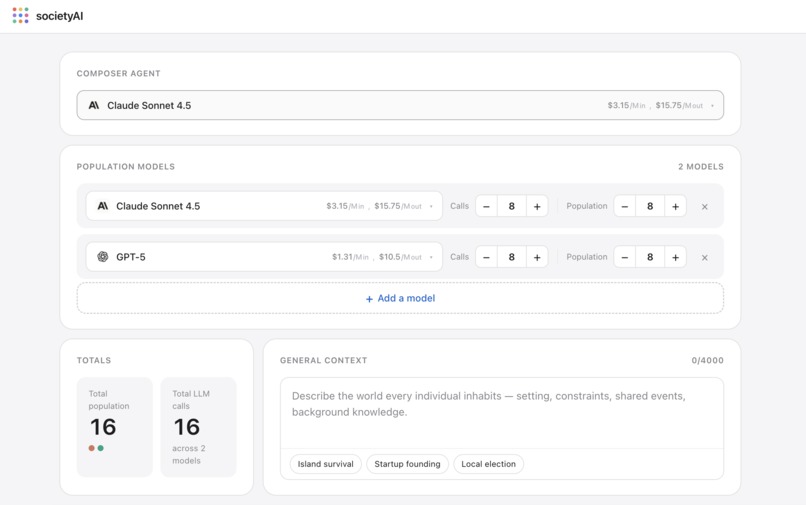This screenshot has width=806, height=505.
Task: Click the OpenAI icon beside GPT-5
Action: point(103,257)
